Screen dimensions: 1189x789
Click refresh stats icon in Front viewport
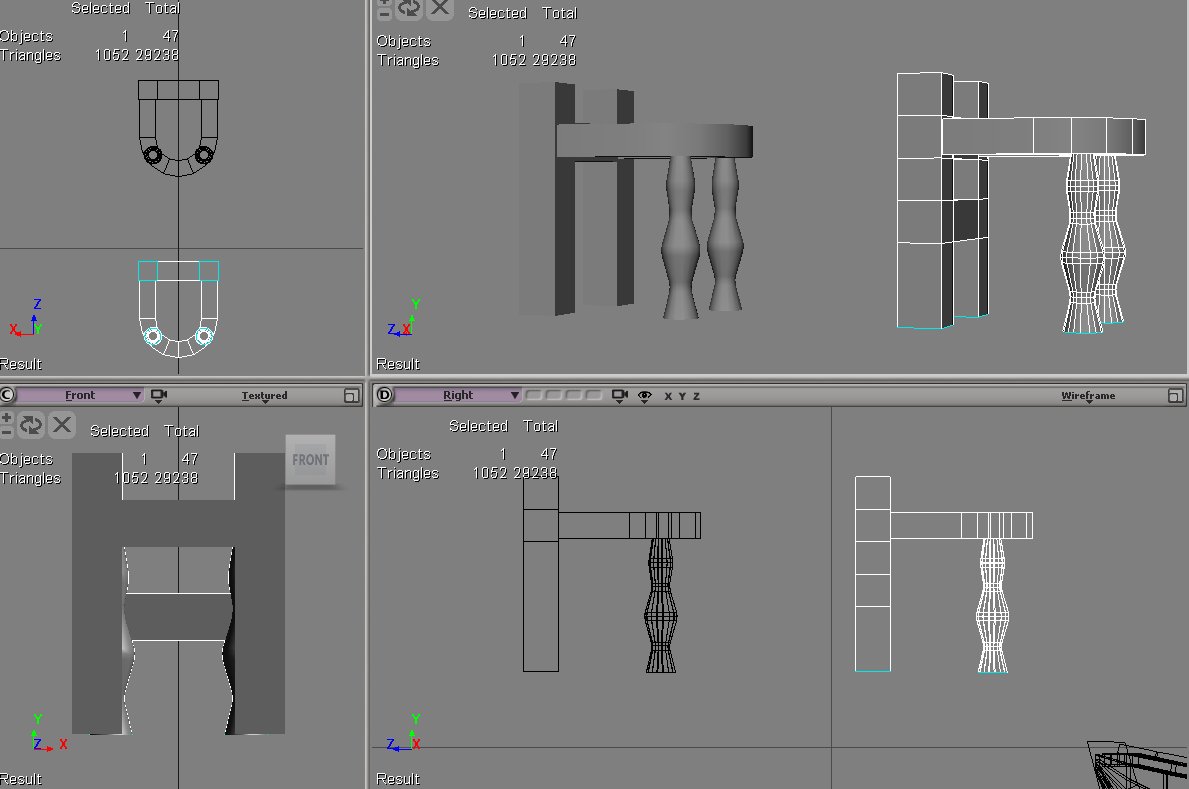tap(32, 425)
